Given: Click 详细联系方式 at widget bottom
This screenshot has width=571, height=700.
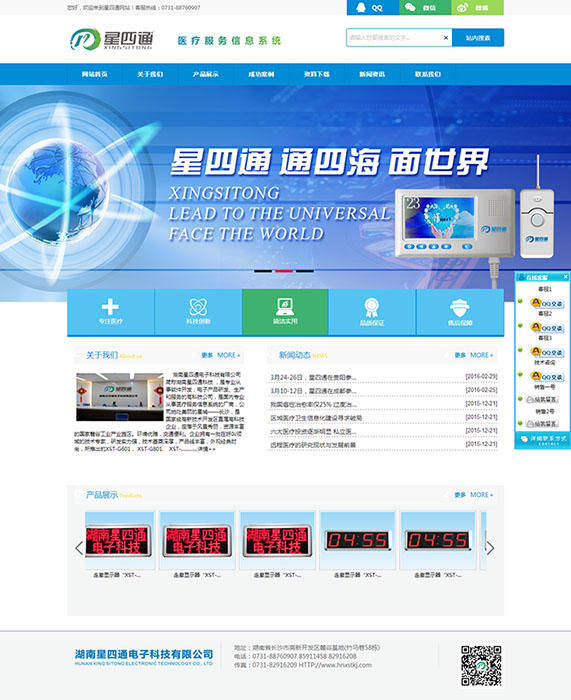Looking at the screenshot, I should [x=543, y=440].
